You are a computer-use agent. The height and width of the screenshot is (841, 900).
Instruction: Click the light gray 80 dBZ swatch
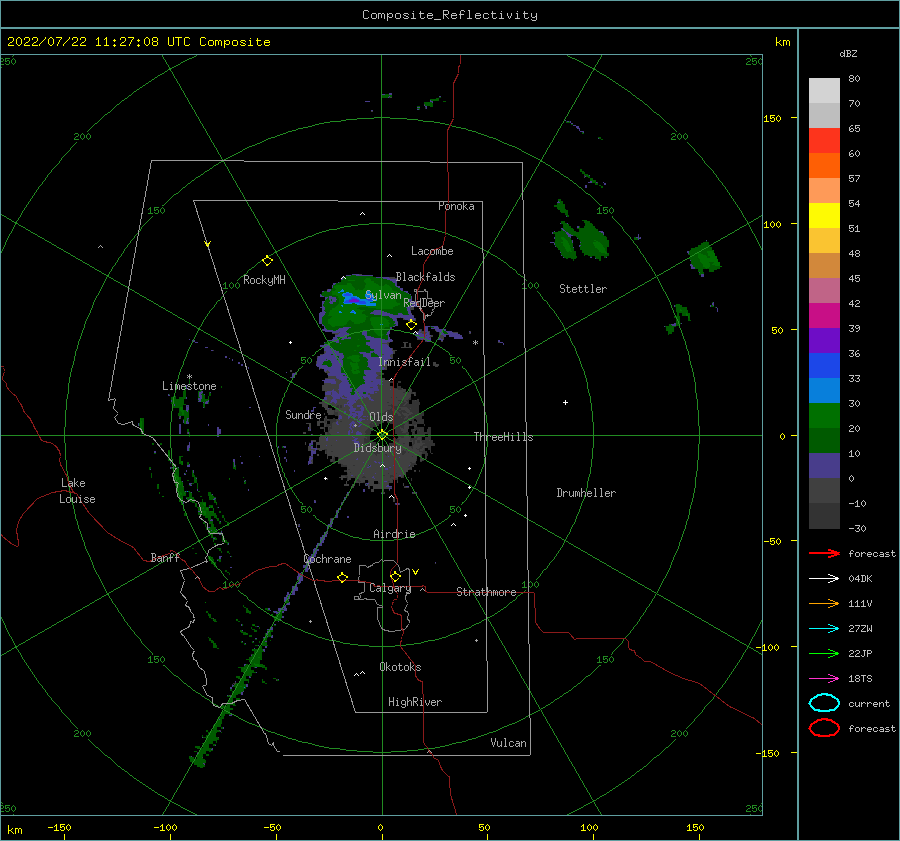tap(824, 90)
